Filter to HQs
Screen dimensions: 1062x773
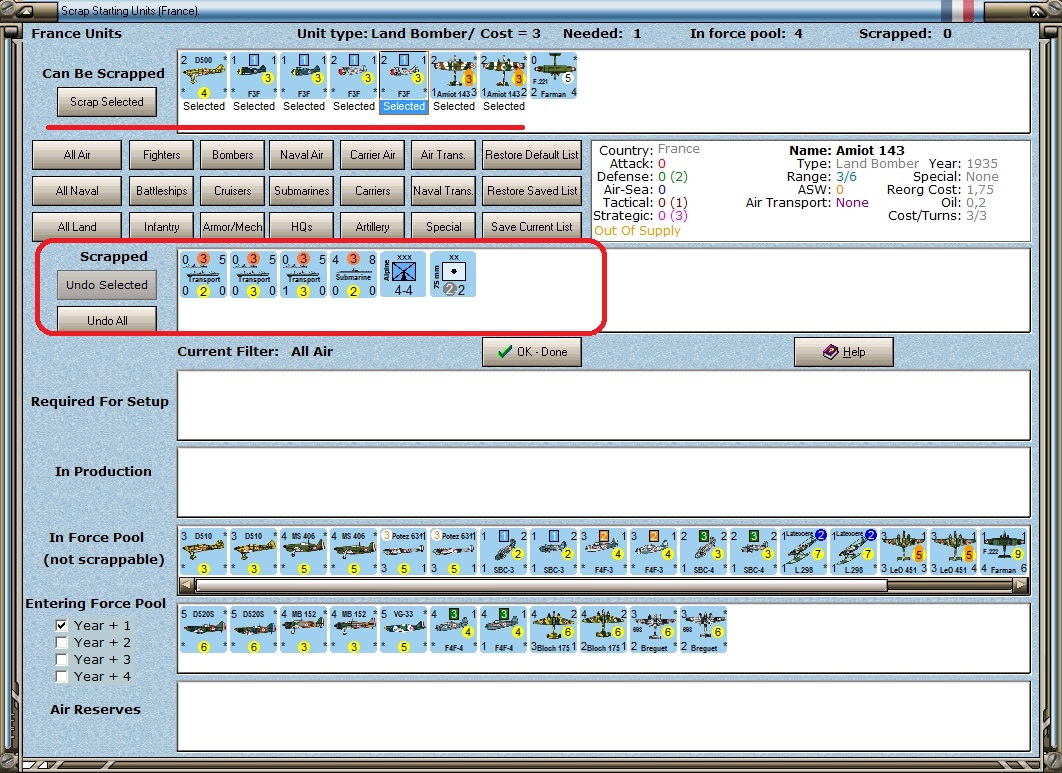(301, 227)
